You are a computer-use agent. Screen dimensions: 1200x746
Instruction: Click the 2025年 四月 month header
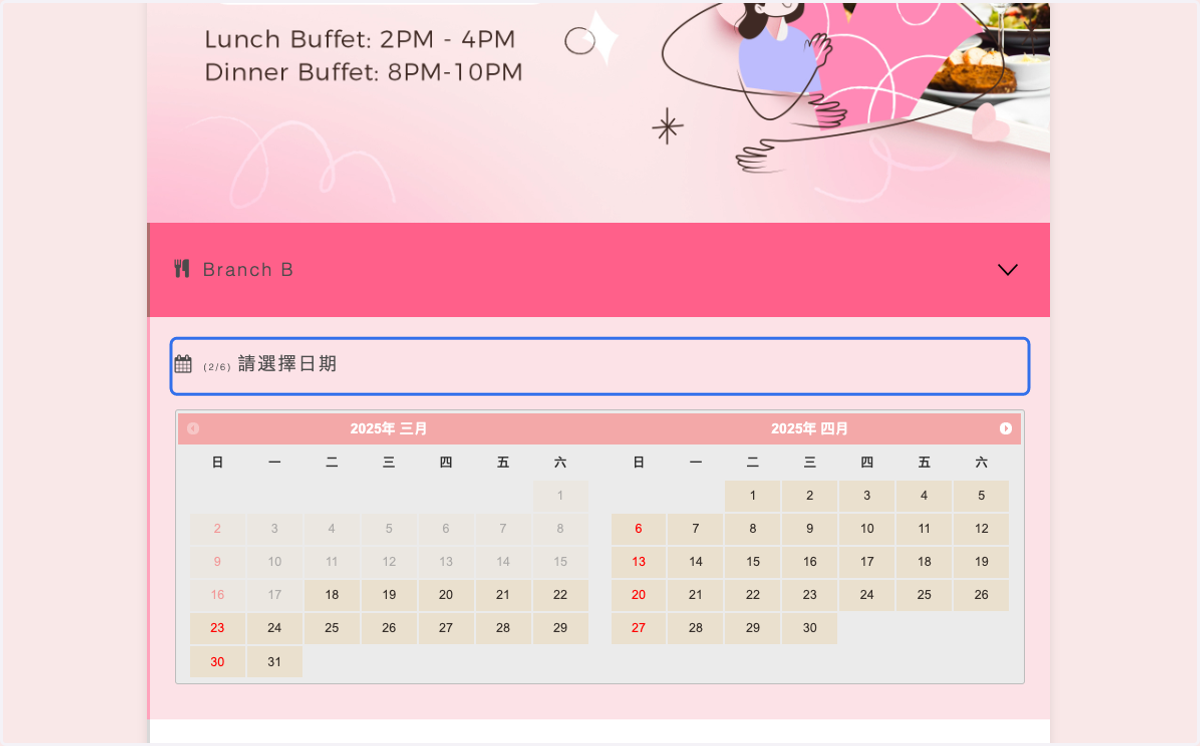coord(810,429)
